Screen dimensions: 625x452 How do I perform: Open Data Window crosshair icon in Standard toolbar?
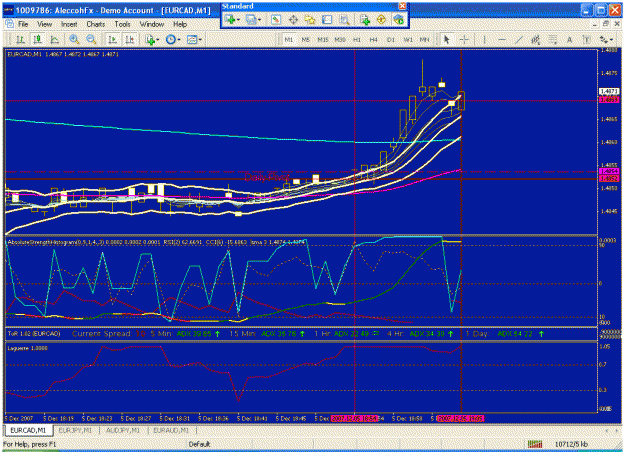[293, 19]
